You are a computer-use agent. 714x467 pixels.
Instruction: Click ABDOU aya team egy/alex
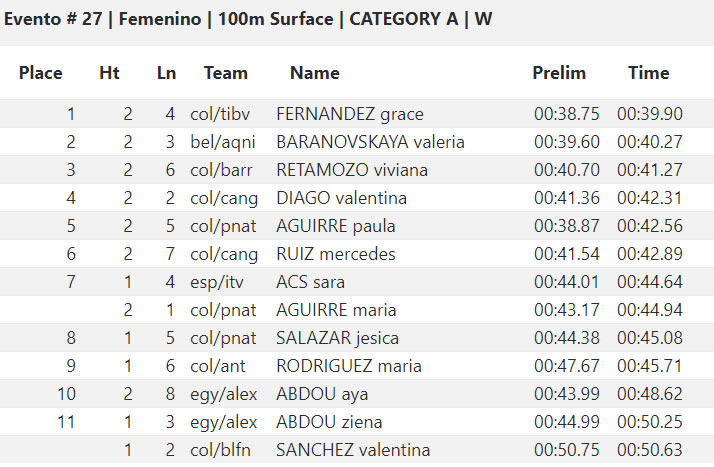[224, 394]
